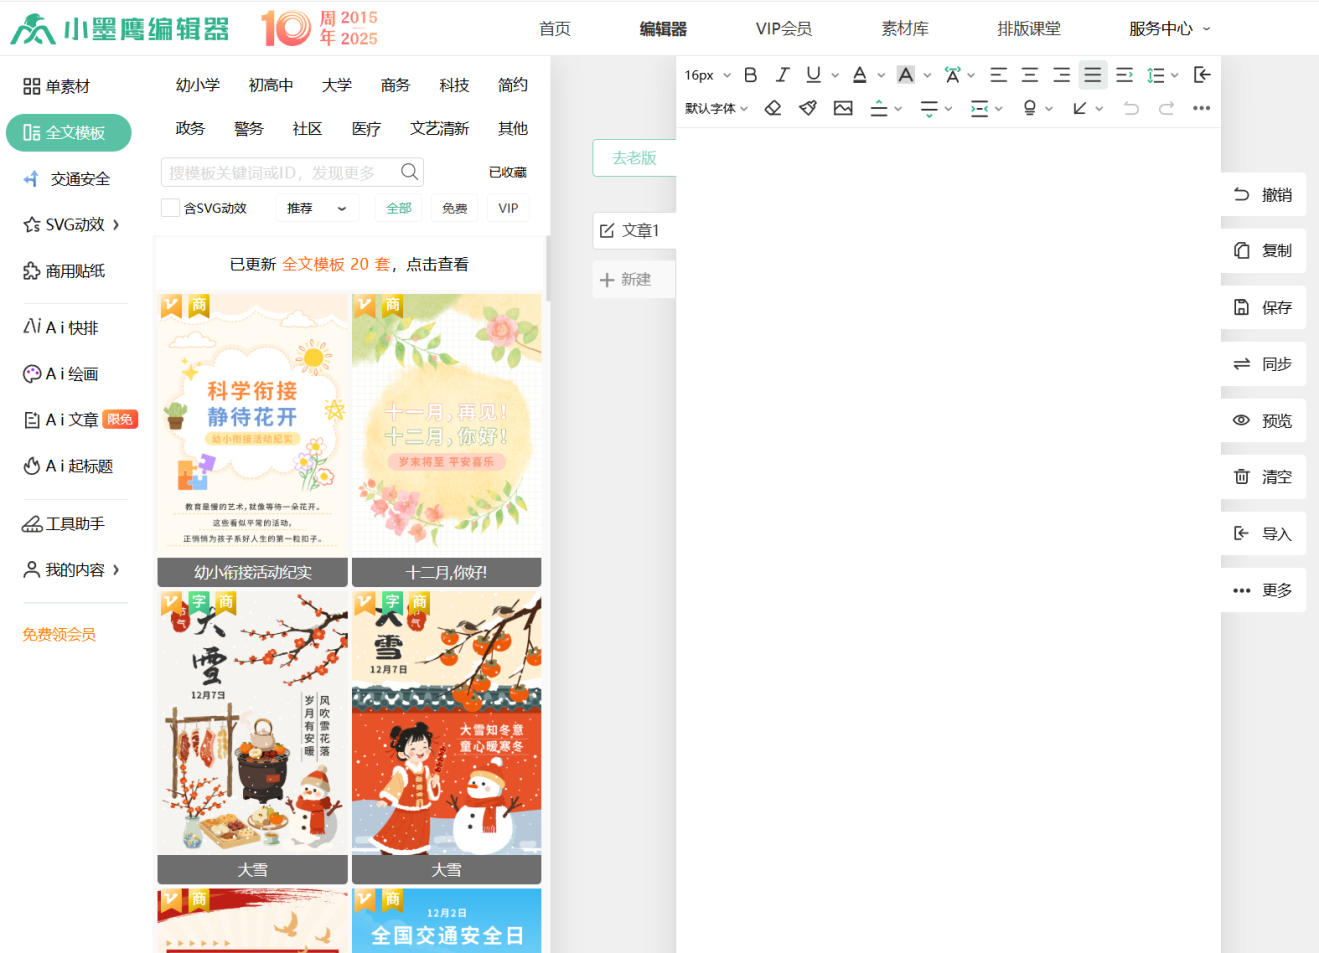Center-align the text

click(1029, 75)
